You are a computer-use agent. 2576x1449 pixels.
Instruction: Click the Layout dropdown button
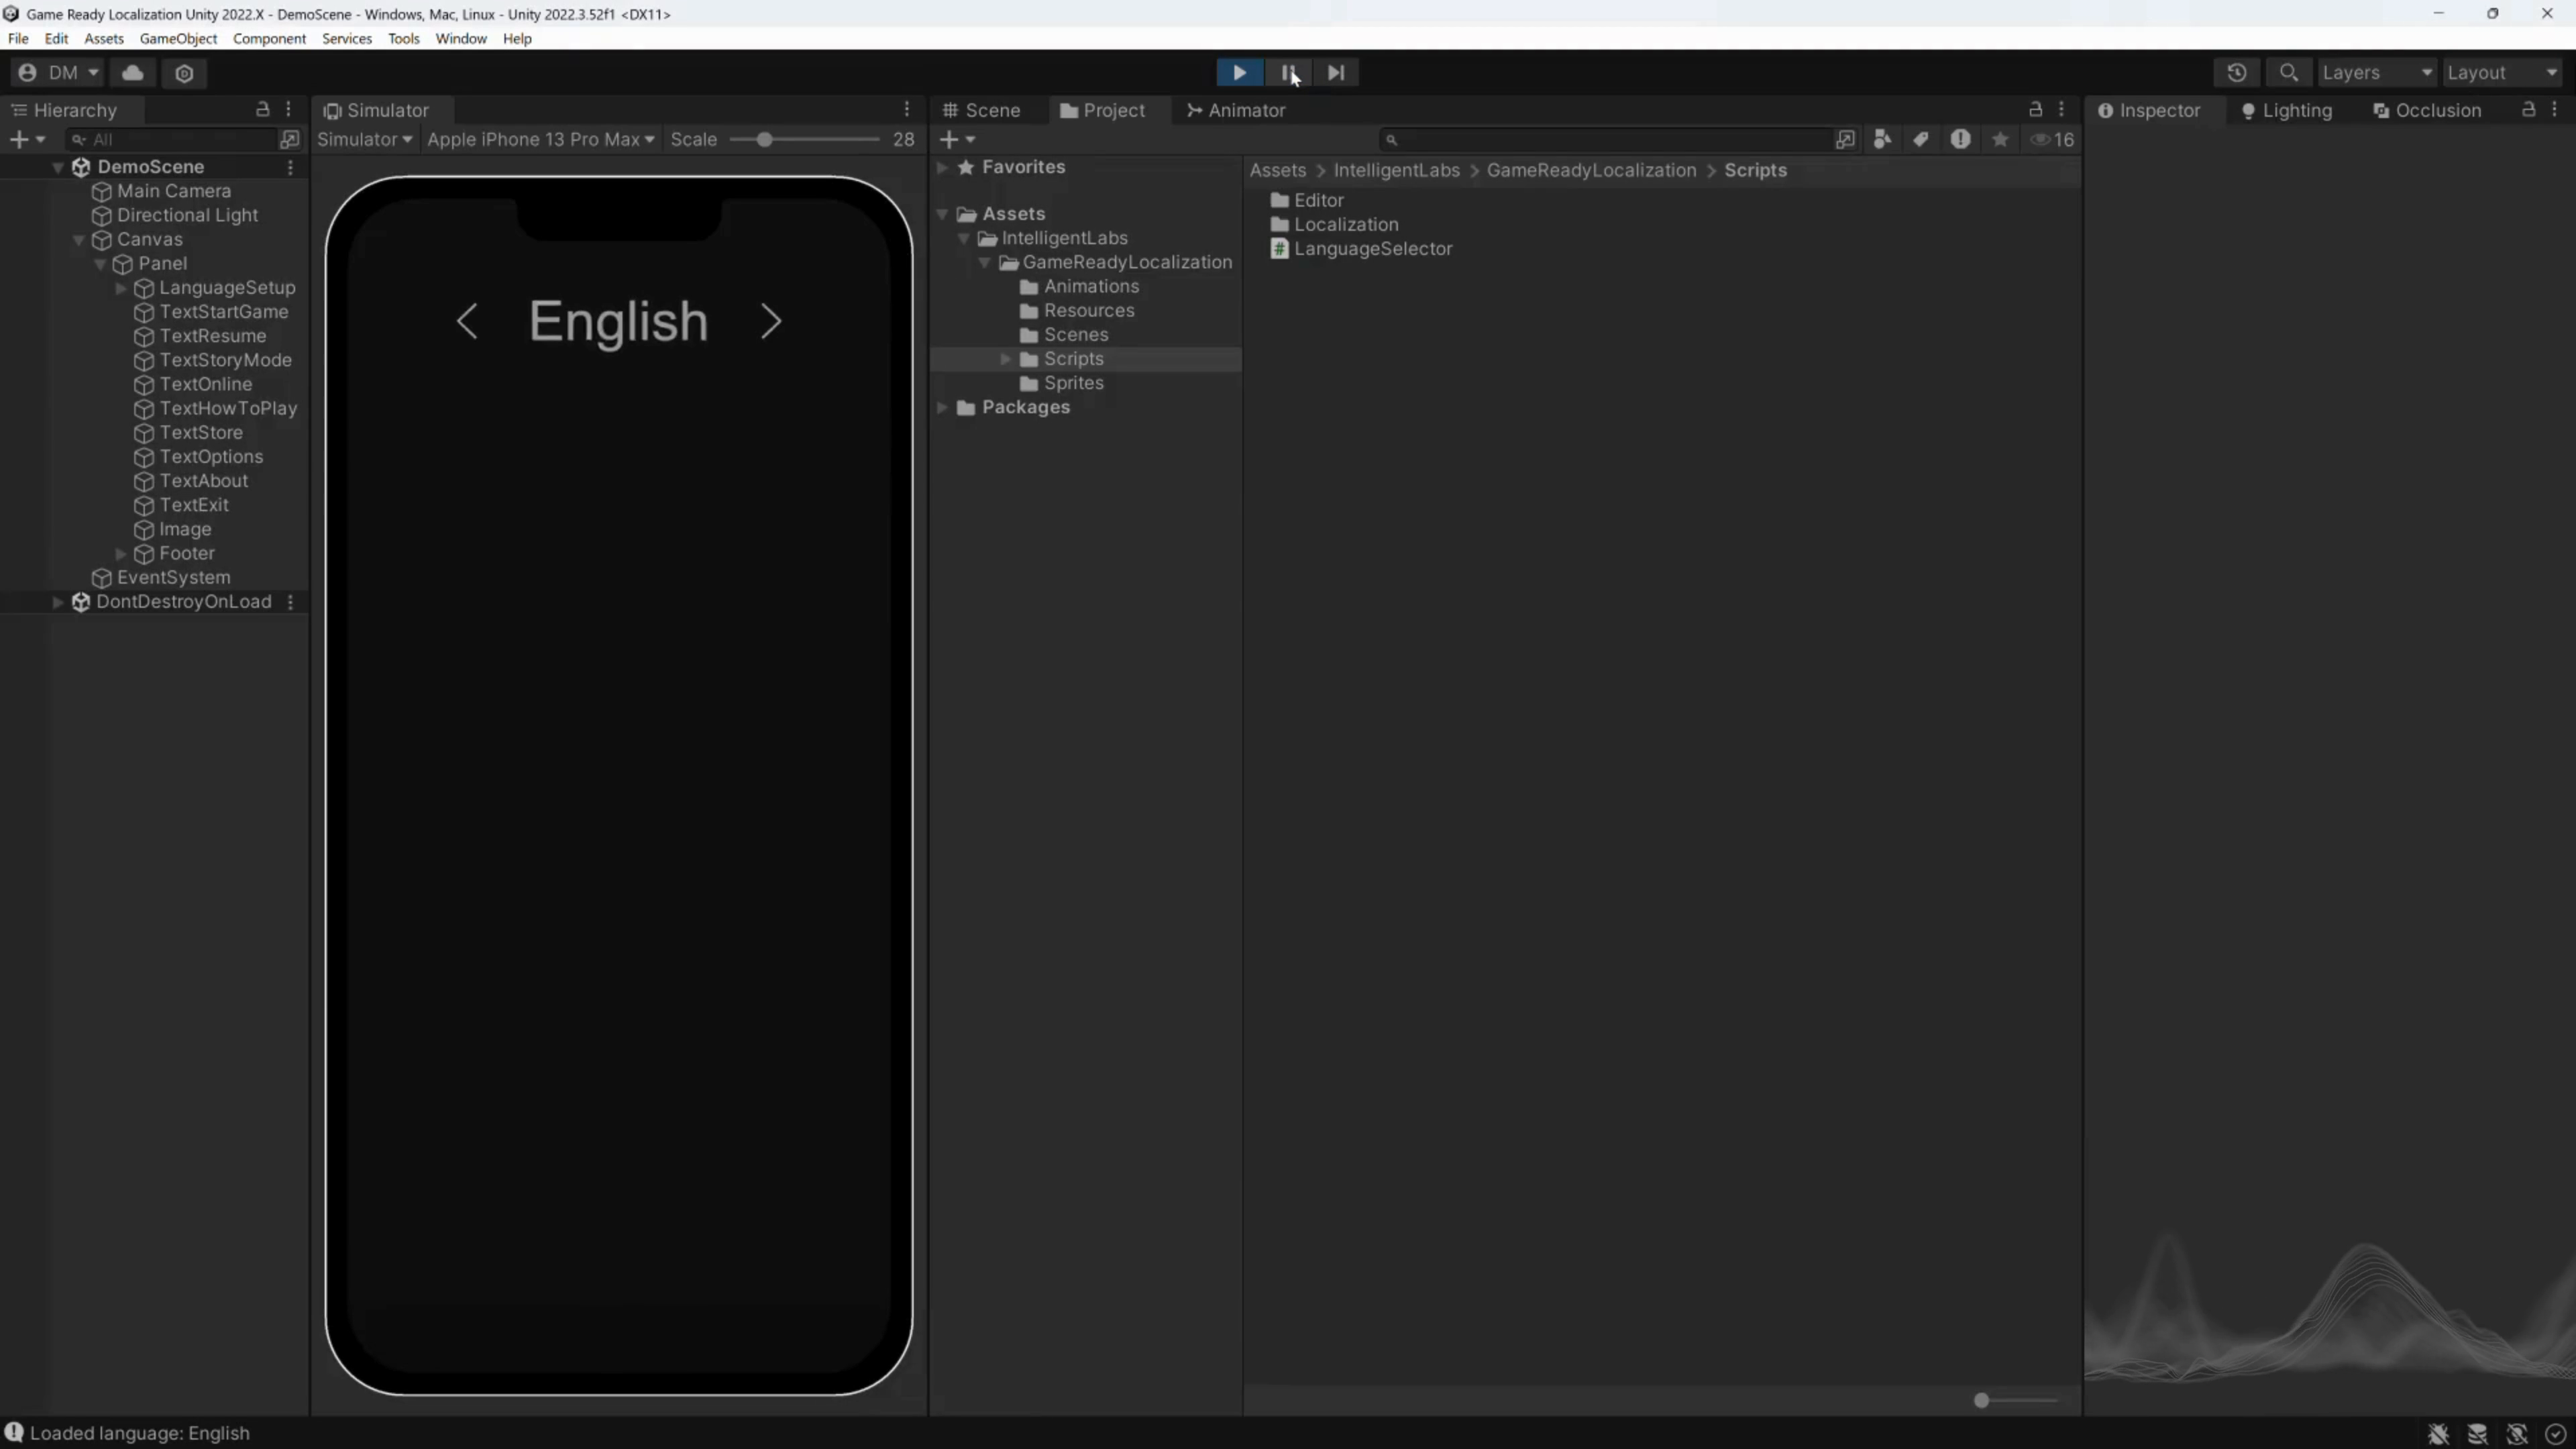click(x=2502, y=72)
